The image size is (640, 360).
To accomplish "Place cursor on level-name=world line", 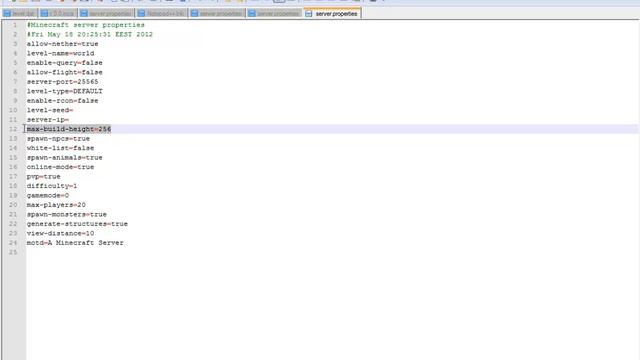I will point(60,53).
